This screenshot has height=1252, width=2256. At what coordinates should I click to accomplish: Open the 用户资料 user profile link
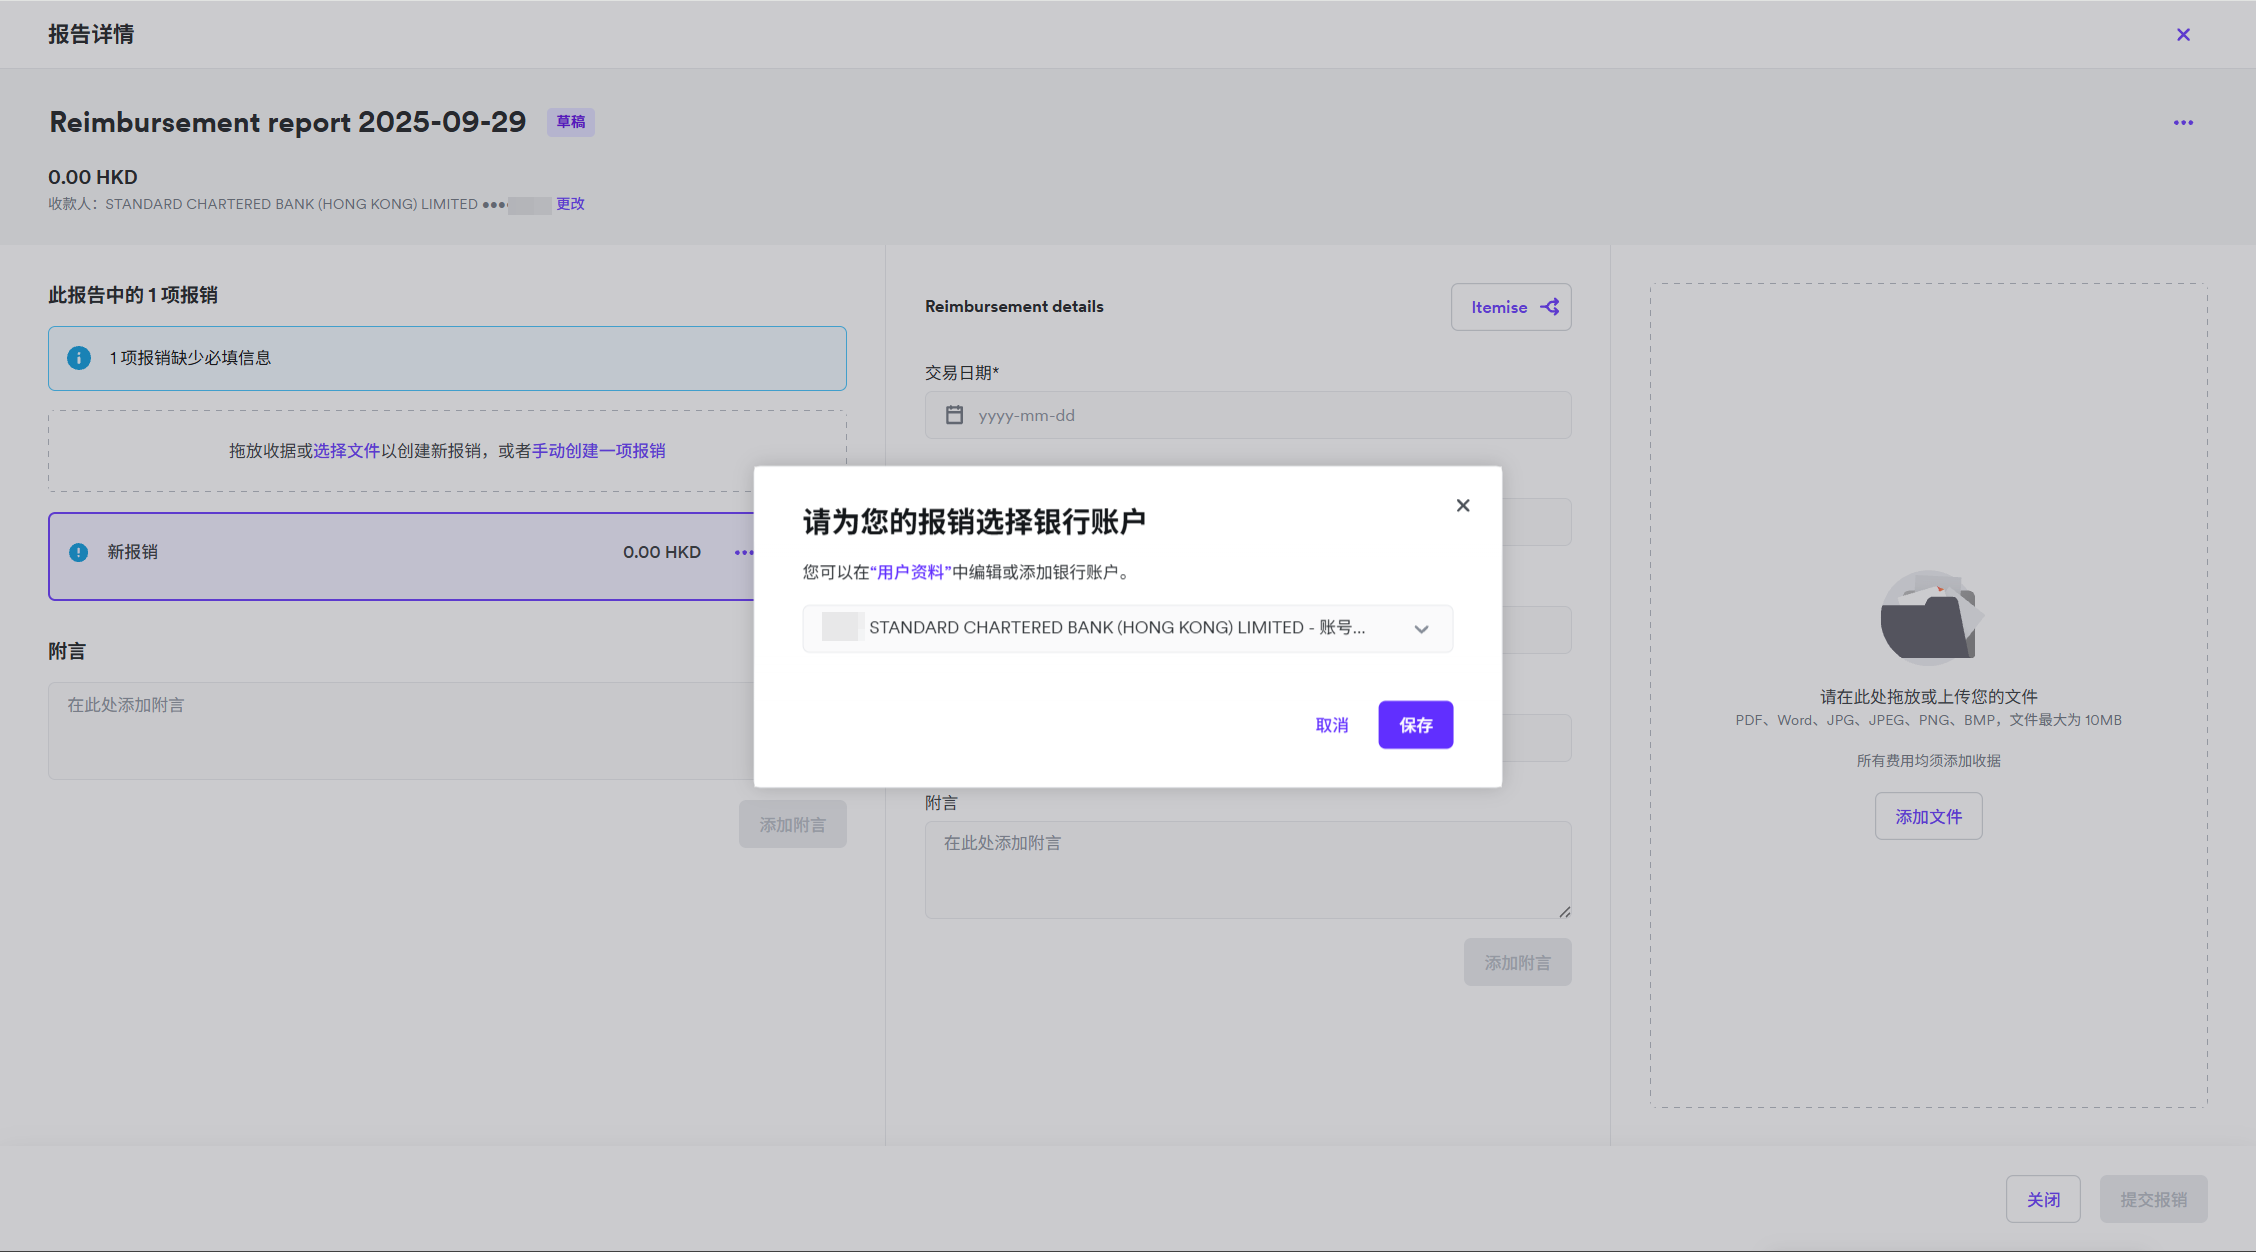point(910,572)
